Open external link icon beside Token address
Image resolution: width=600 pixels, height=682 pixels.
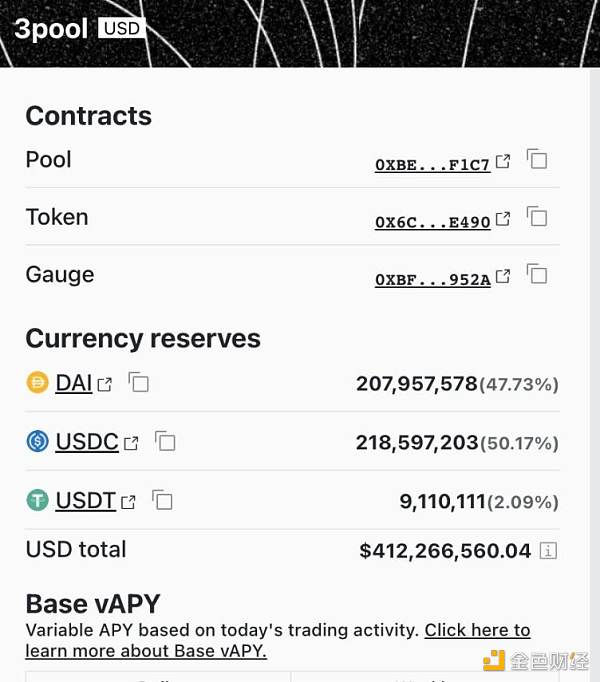[503, 218]
